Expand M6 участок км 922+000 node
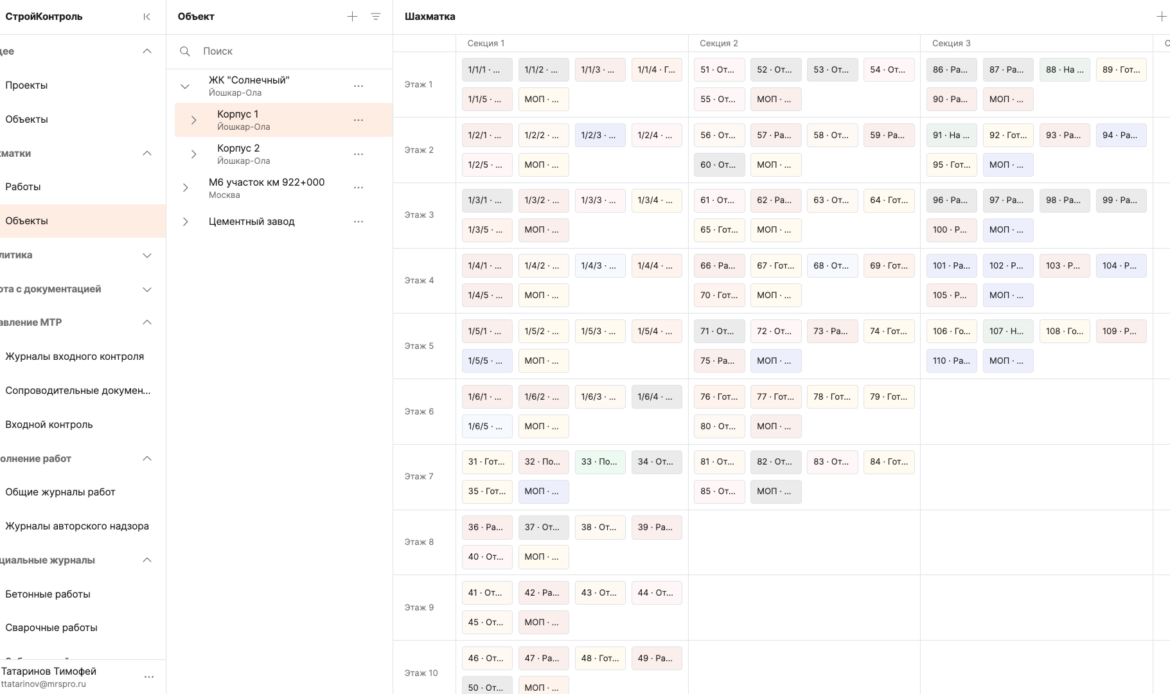This screenshot has height=694, width=1170. point(185,188)
